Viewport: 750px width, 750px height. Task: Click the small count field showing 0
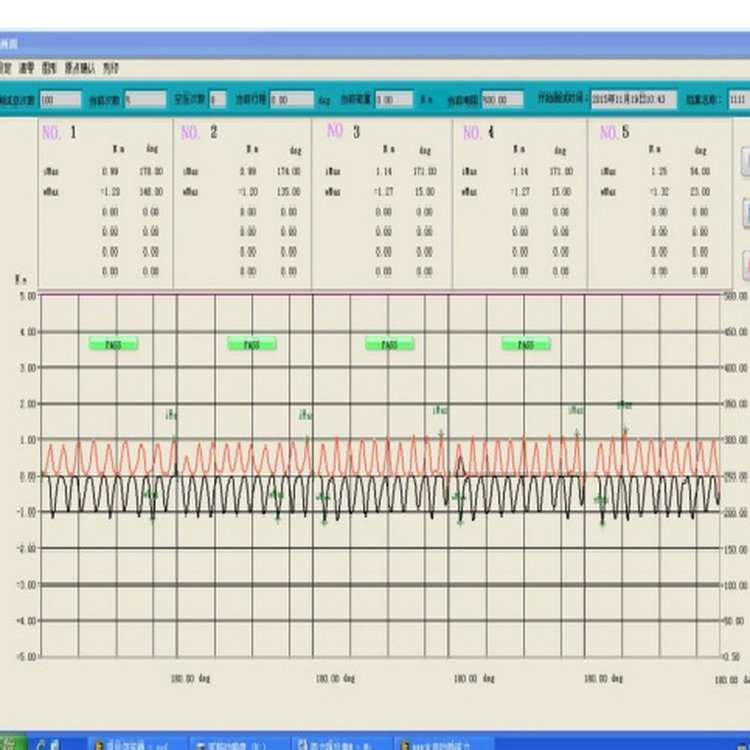pyautogui.click(x=218, y=99)
